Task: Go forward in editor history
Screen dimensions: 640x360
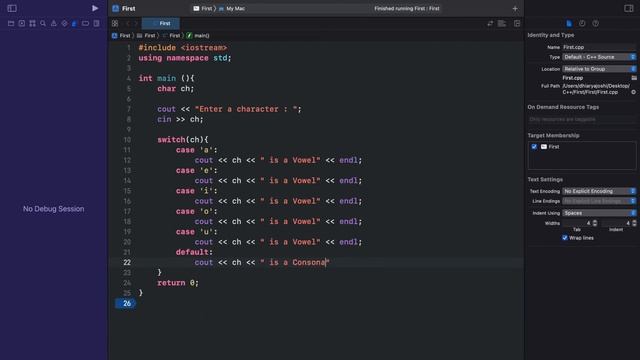Action: click(136, 24)
